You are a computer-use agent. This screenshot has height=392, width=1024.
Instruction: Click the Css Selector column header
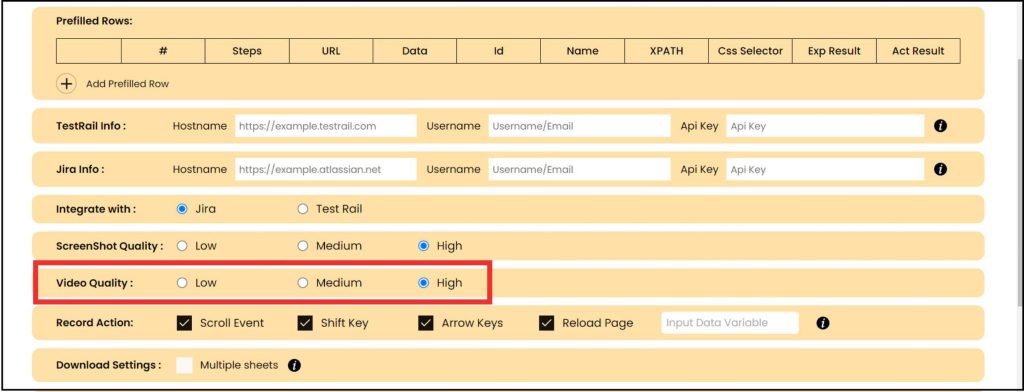[750, 51]
